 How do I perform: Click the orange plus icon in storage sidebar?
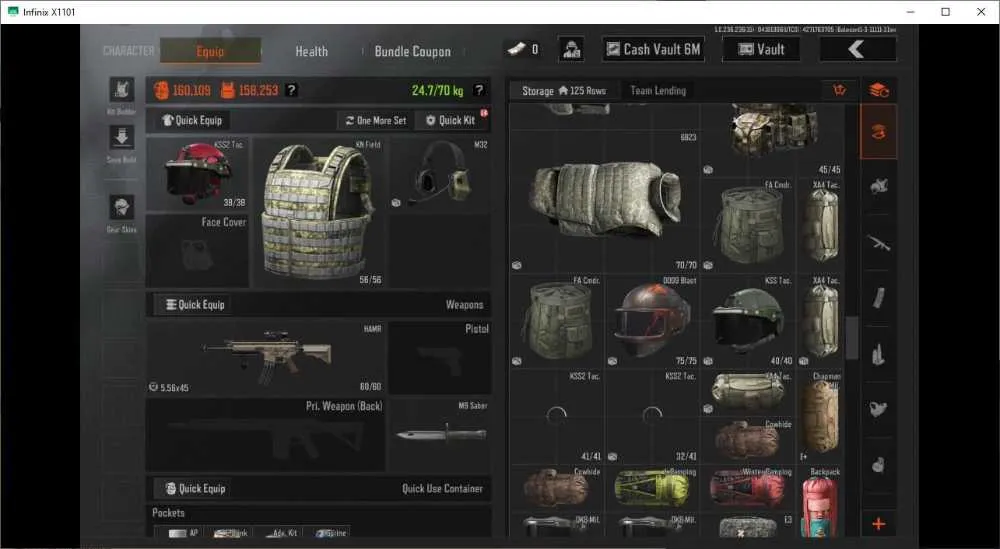click(x=878, y=524)
